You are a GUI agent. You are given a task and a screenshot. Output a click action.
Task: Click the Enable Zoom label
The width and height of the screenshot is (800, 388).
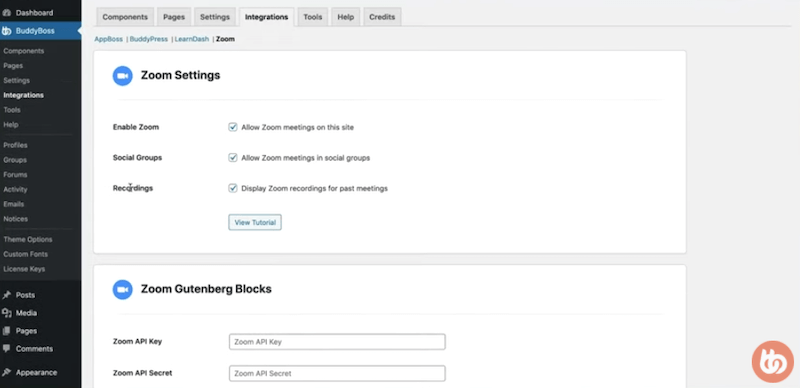(136, 127)
